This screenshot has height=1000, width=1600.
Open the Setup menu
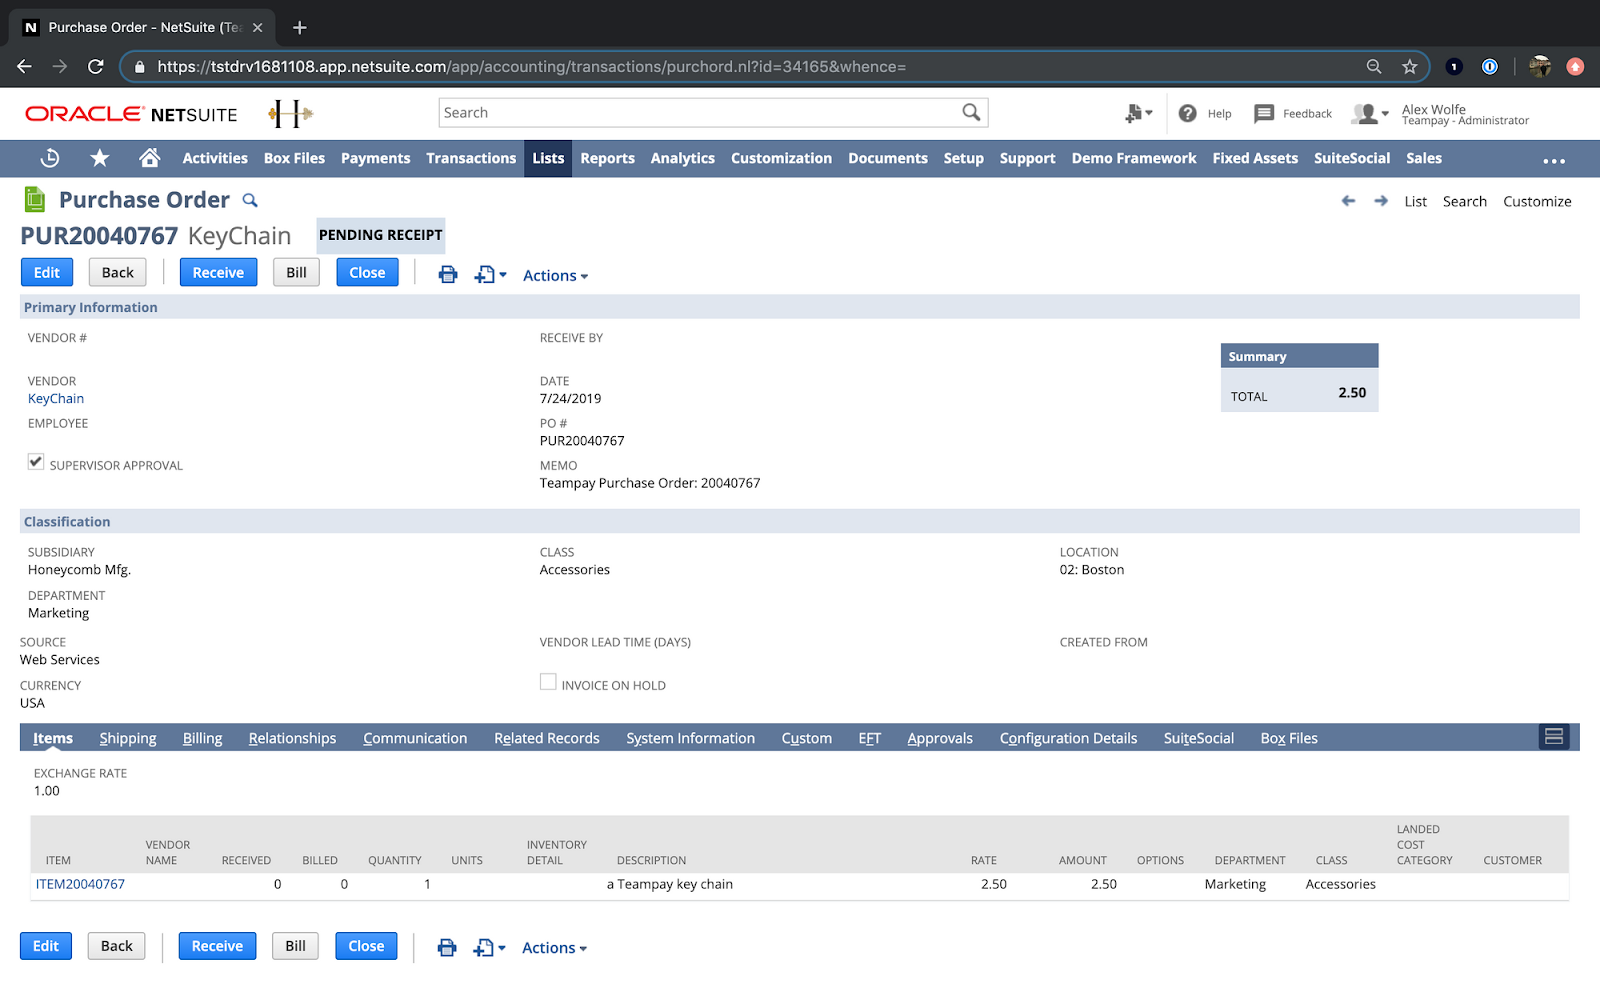point(963,158)
